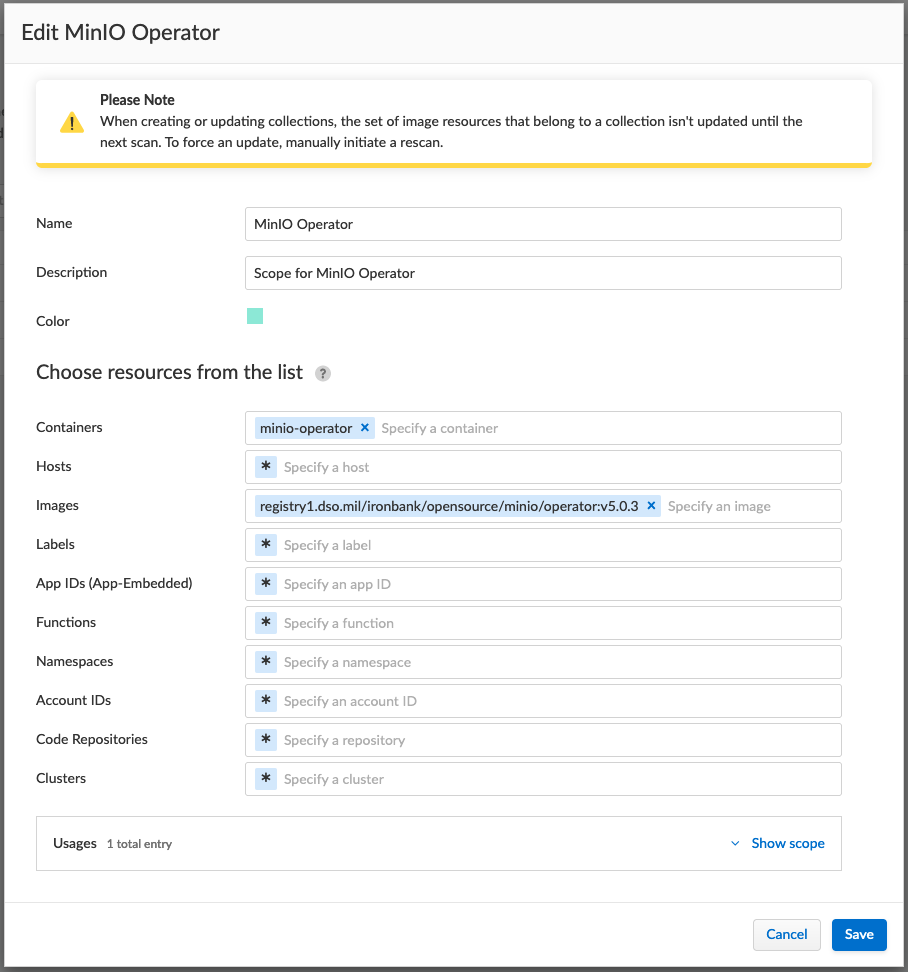Remove the minio-operator container tag
This screenshot has height=972, width=908.
click(365, 428)
